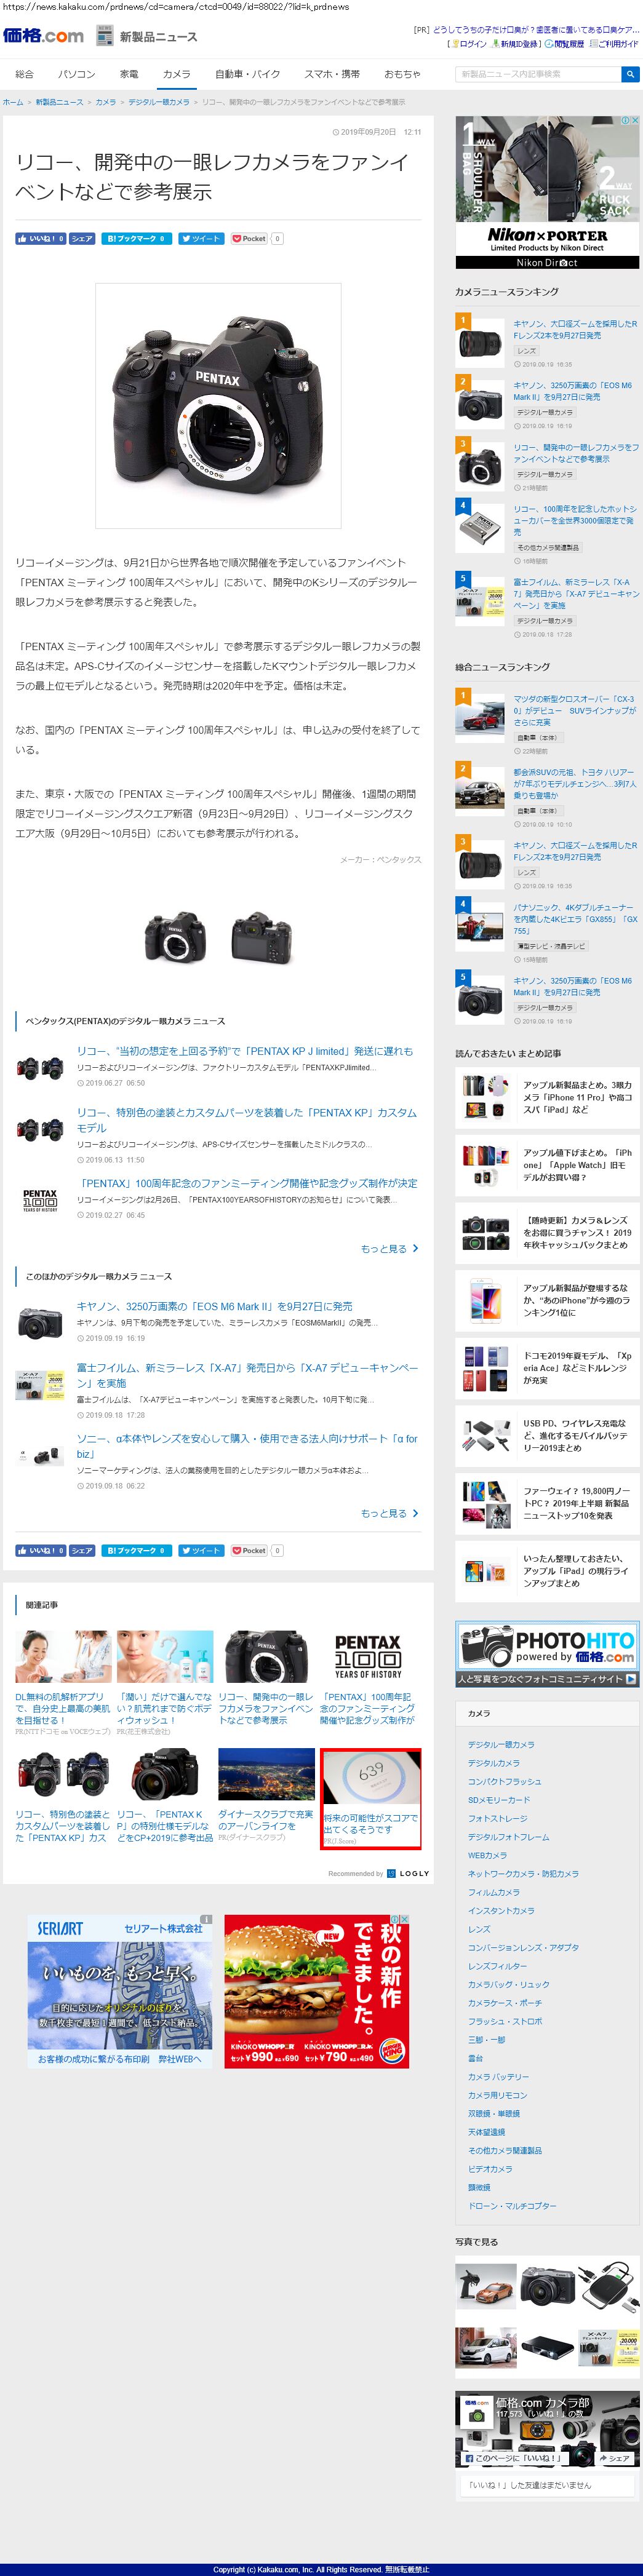Image resolution: width=643 pixels, height=2576 pixels.
Task: Open the PENTAX KP J limited article link
Action: point(245,1052)
